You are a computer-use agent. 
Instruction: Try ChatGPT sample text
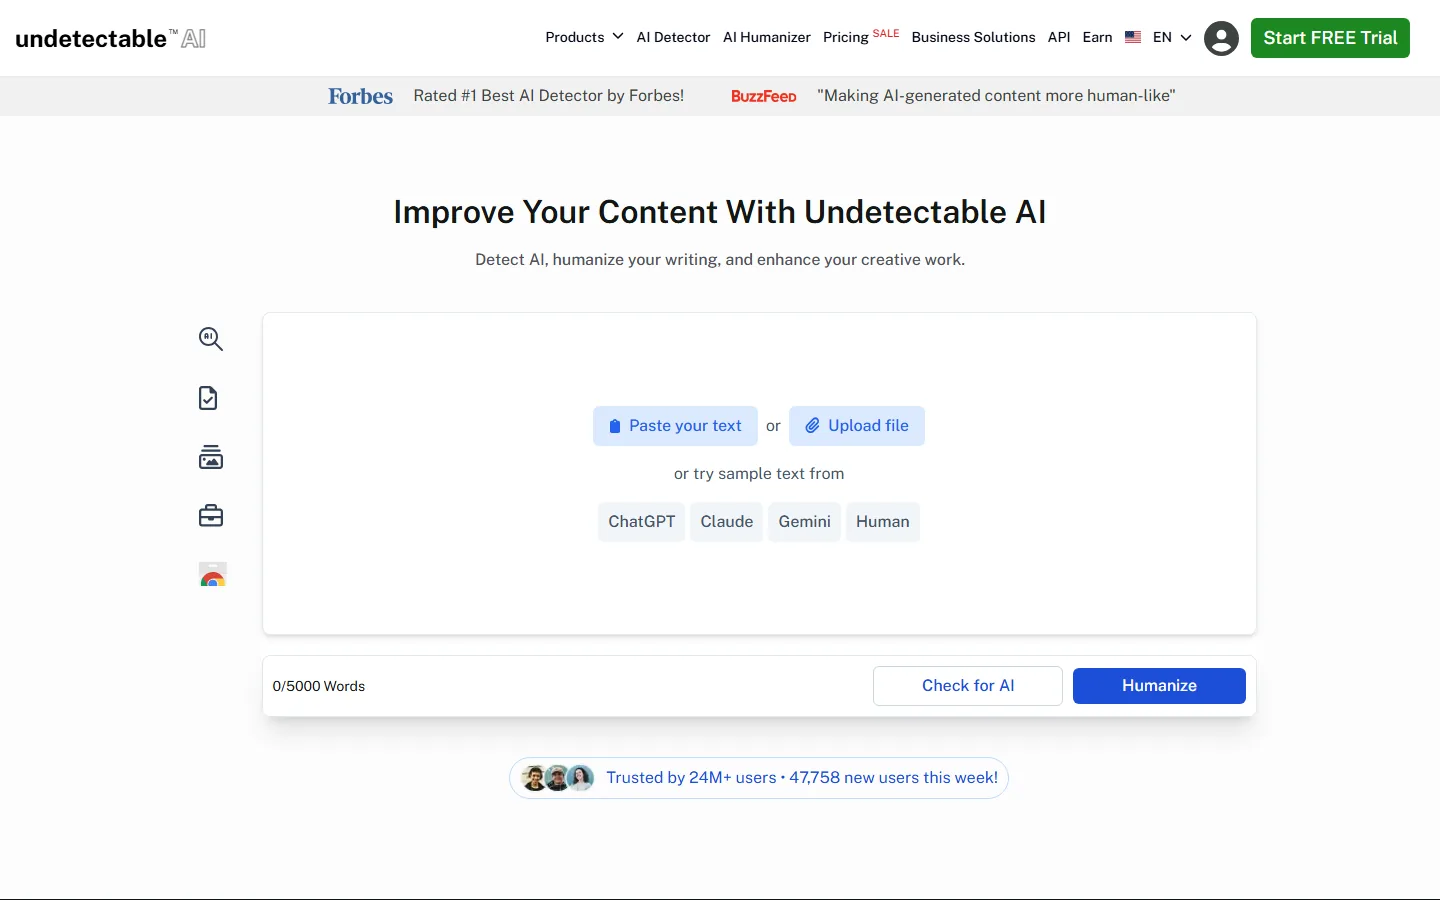pyautogui.click(x=642, y=522)
